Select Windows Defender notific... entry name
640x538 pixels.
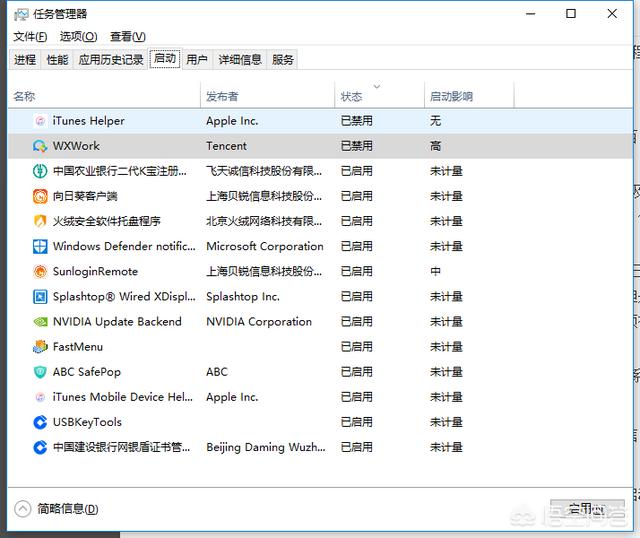coord(124,247)
